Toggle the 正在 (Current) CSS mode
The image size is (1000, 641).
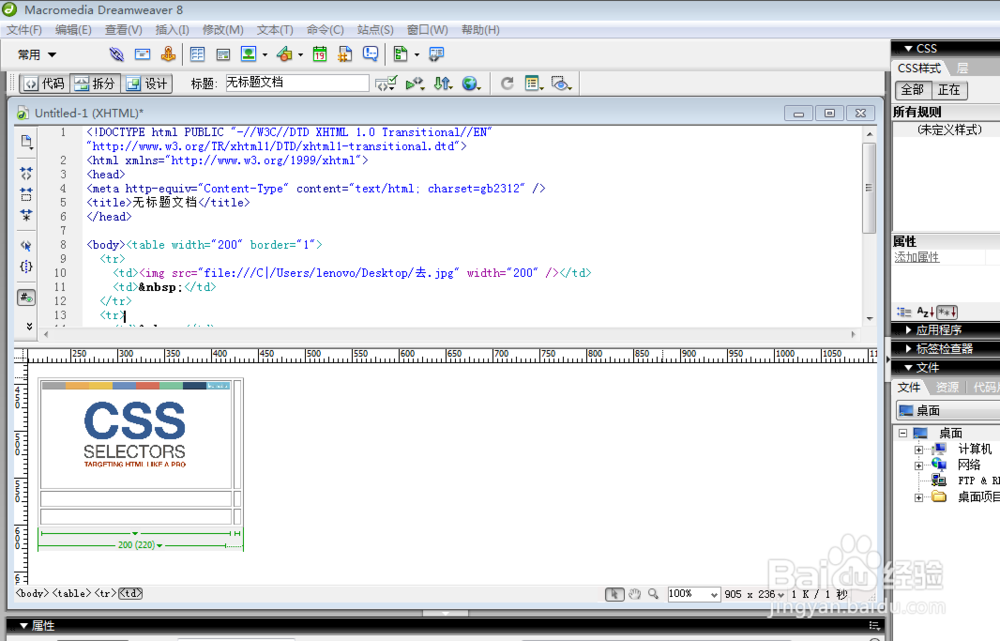950,90
